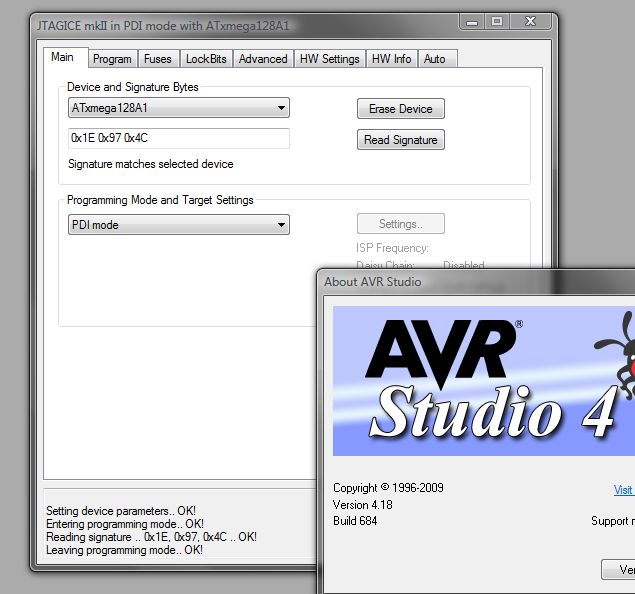Click 'Build 684' text in About dialog

[x=355, y=521]
